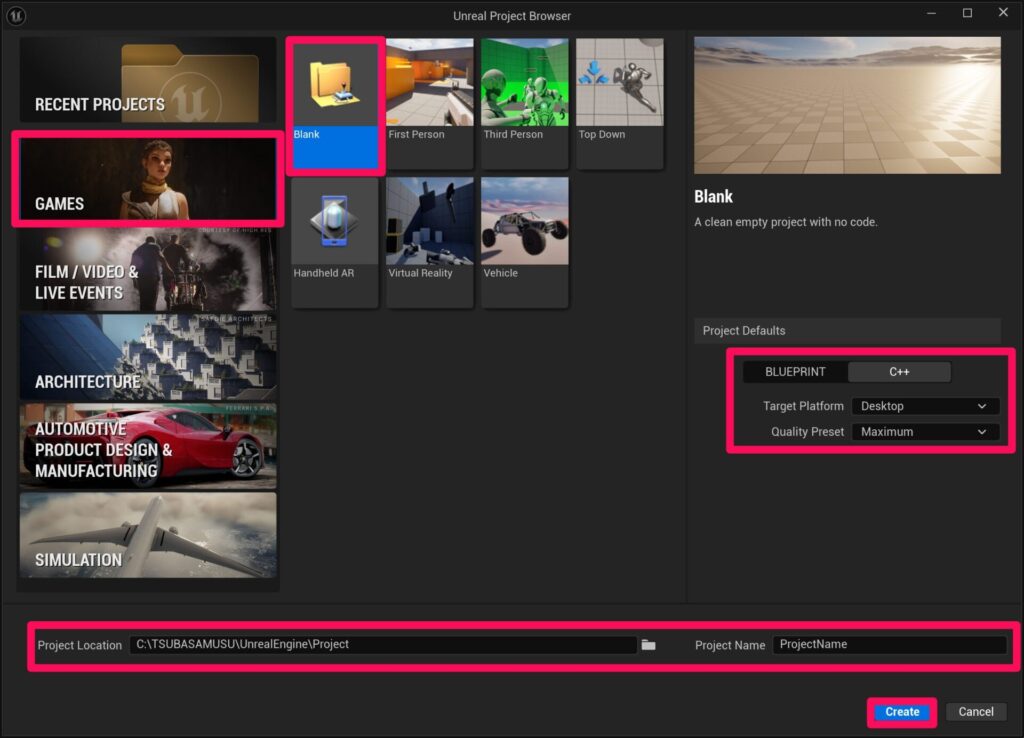Choose the Handheld AR template
Image resolution: width=1024 pixels, height=738 pixels.
[335, 242]
